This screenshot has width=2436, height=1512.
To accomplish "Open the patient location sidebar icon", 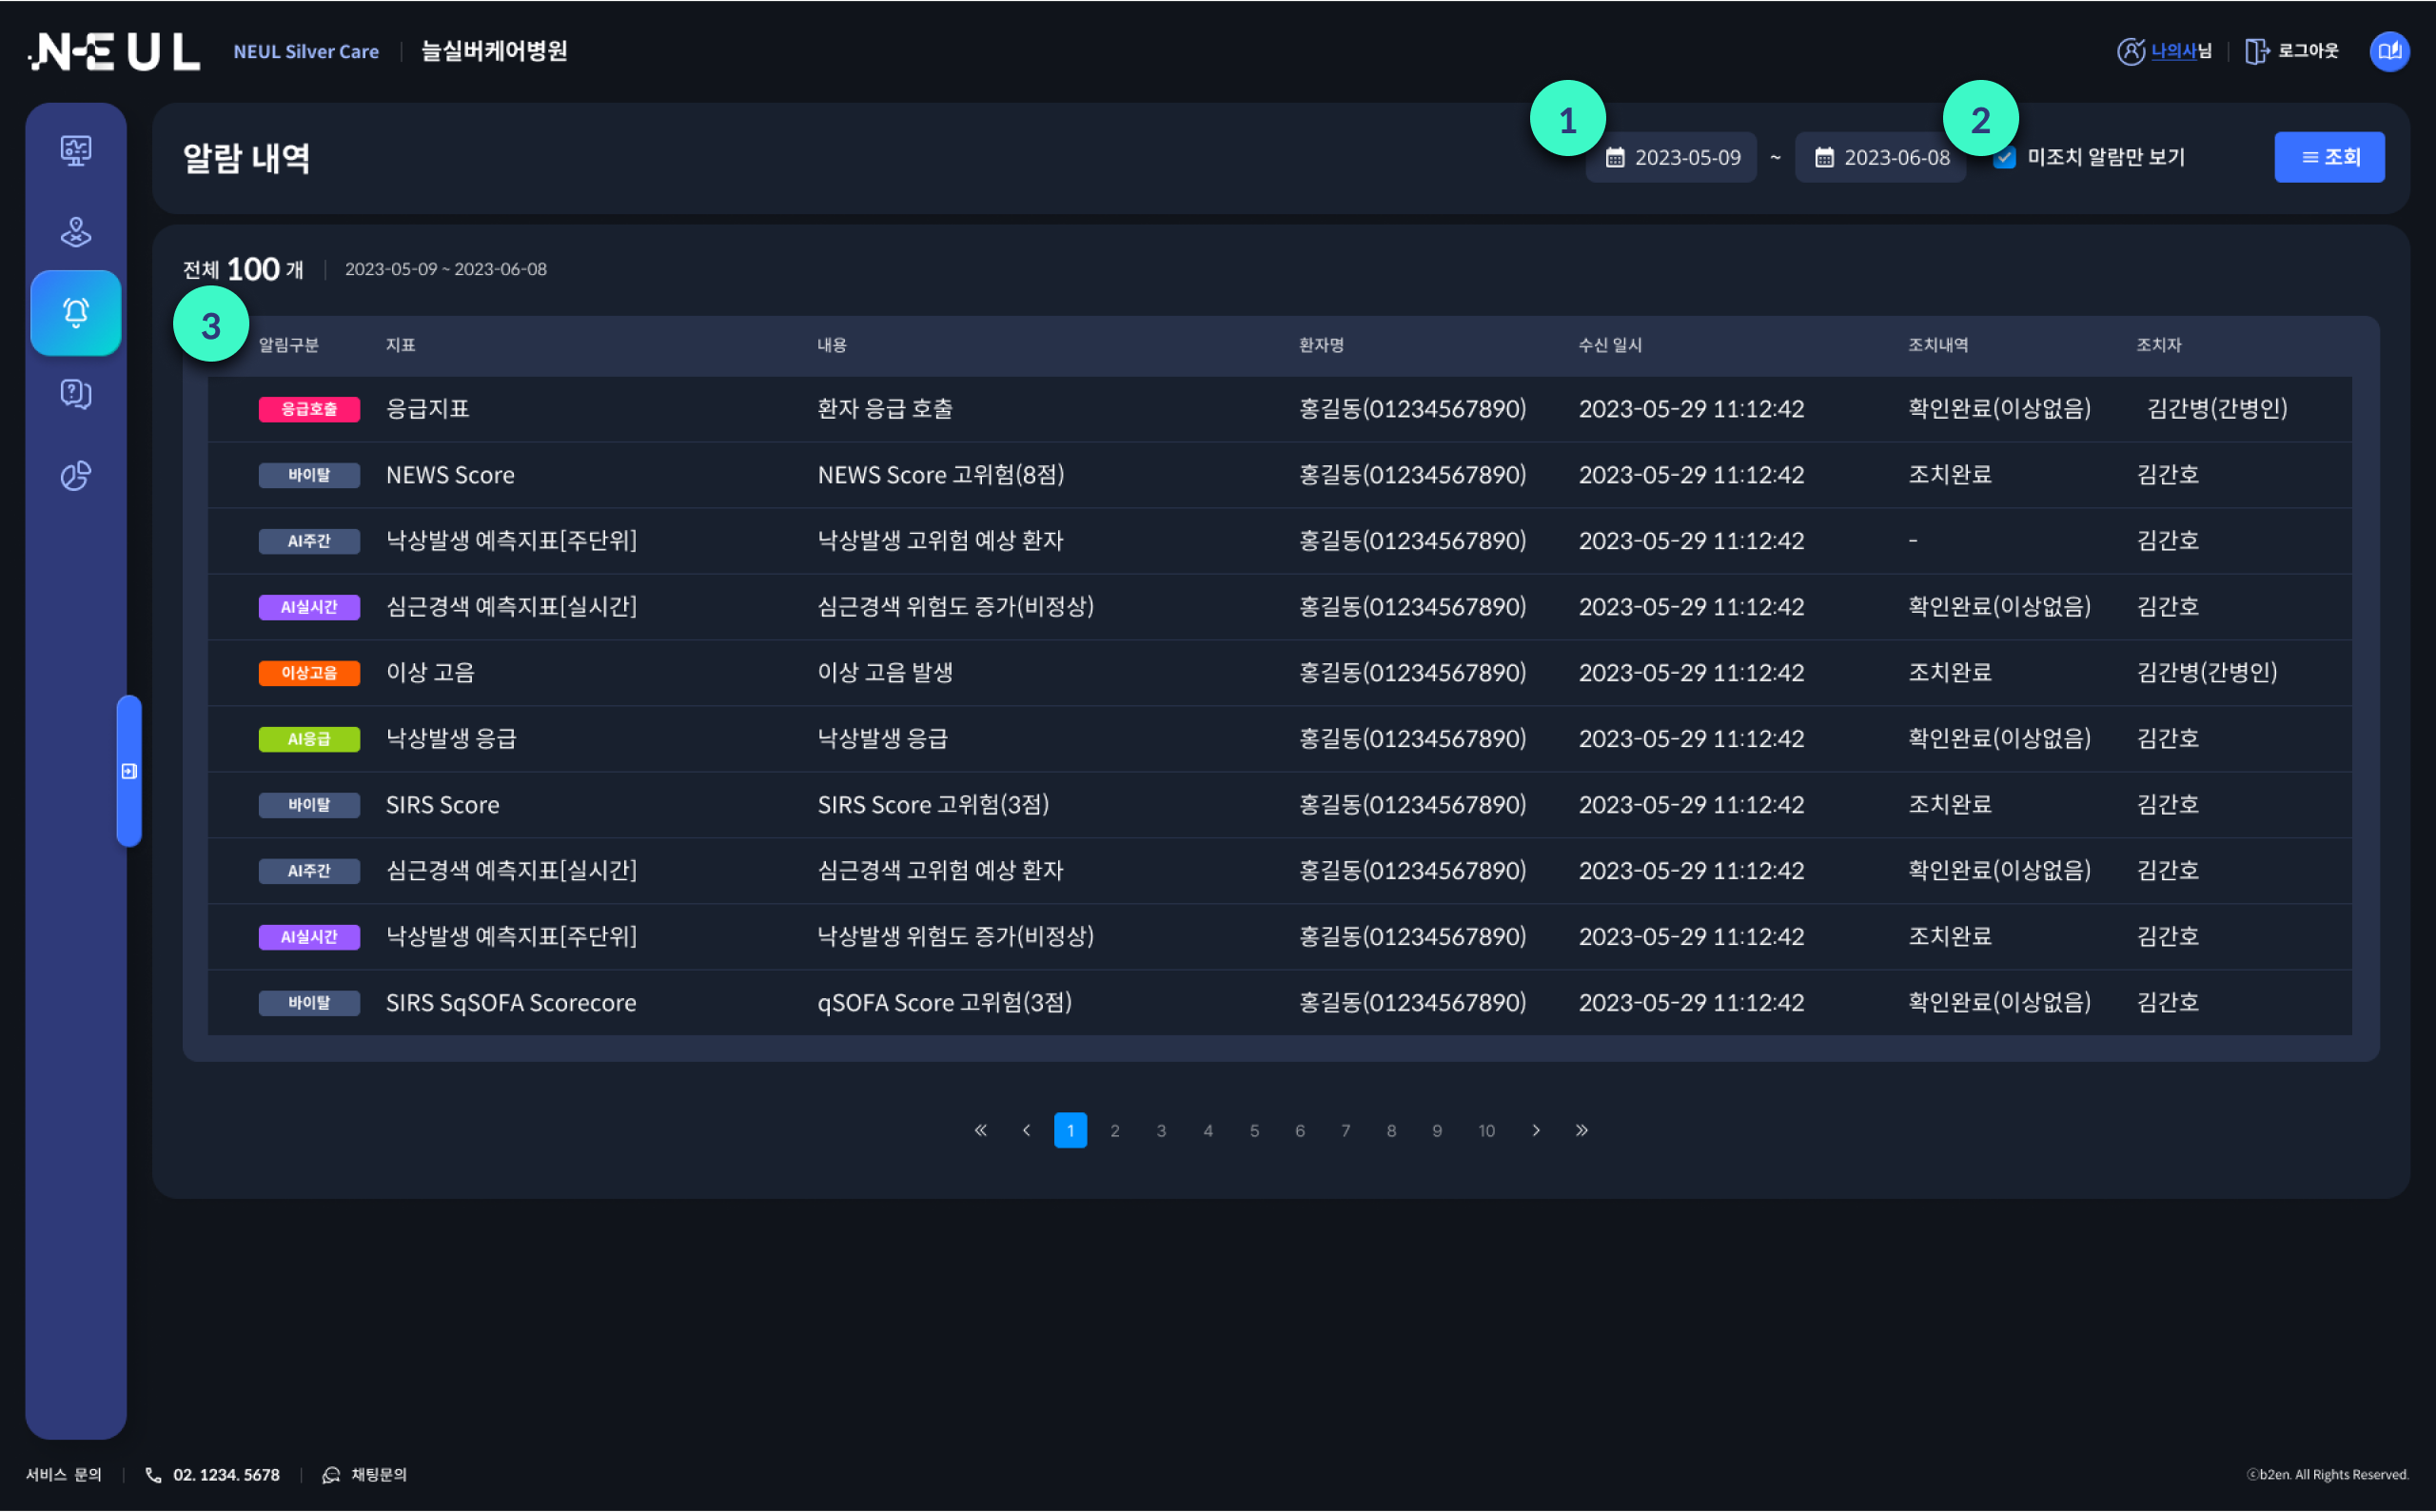I will (76, 232).
